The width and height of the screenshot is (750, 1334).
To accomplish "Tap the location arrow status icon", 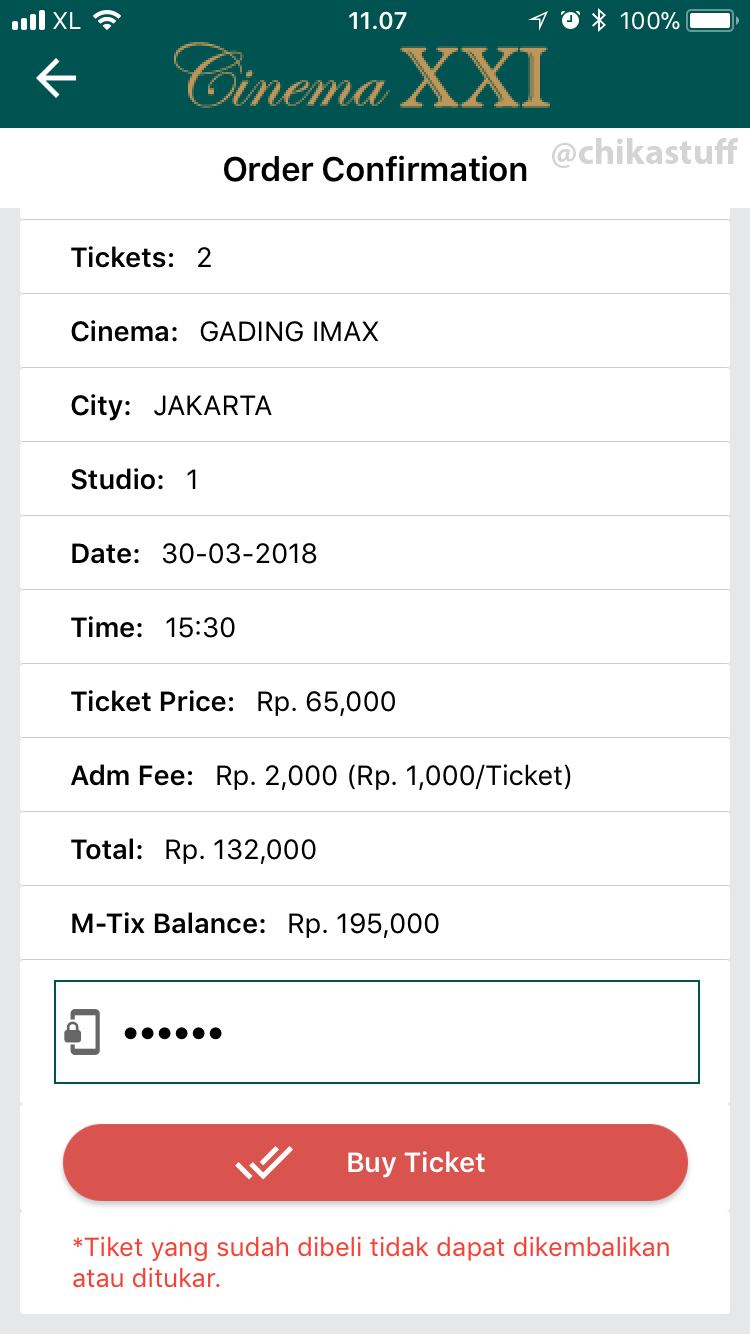I will tap(539, 20).
